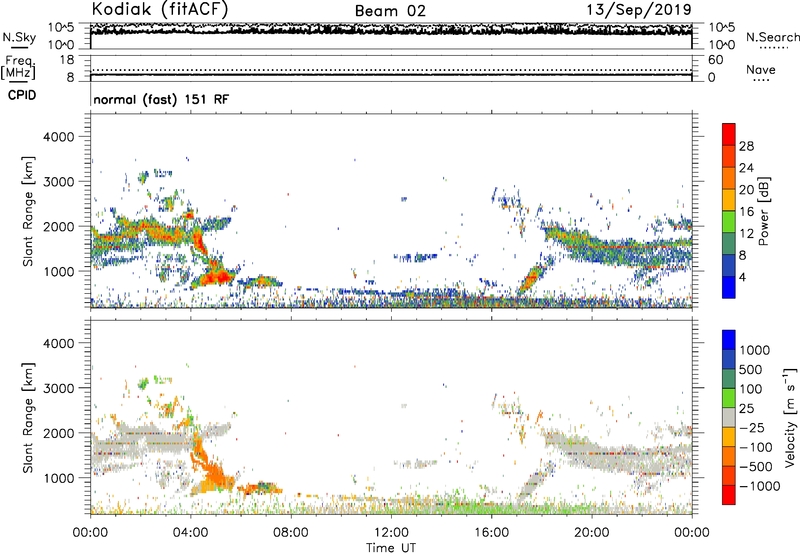Click the "Beam 02" heading
Viewport: 800px width, 554px height.
[x=390, y=11]
